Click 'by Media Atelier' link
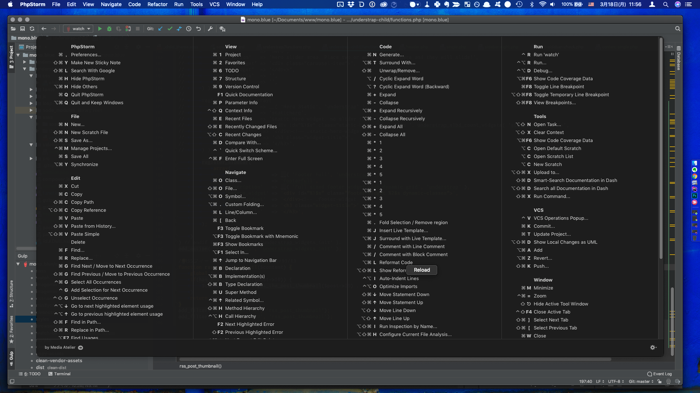This screenshot has height=393, width=700. point(60,347)
